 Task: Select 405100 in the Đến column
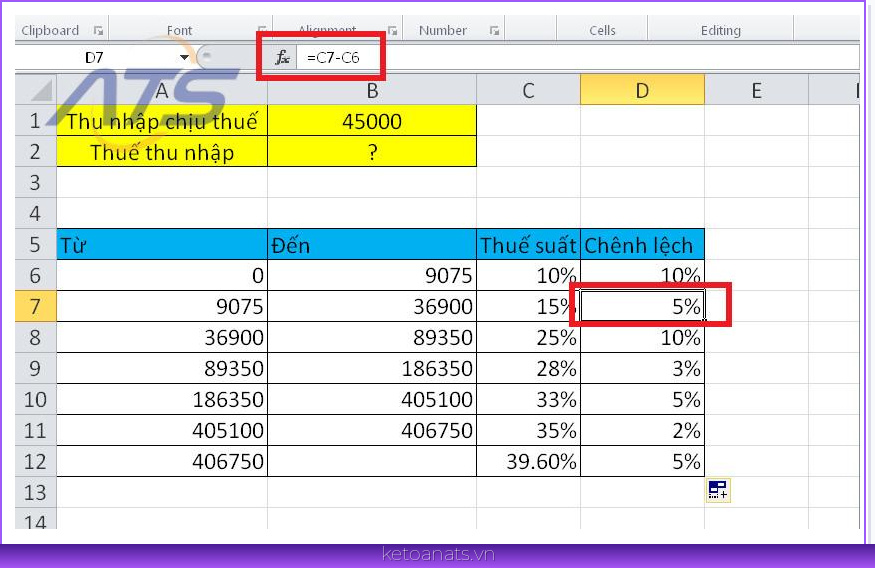tap(372, 399)
